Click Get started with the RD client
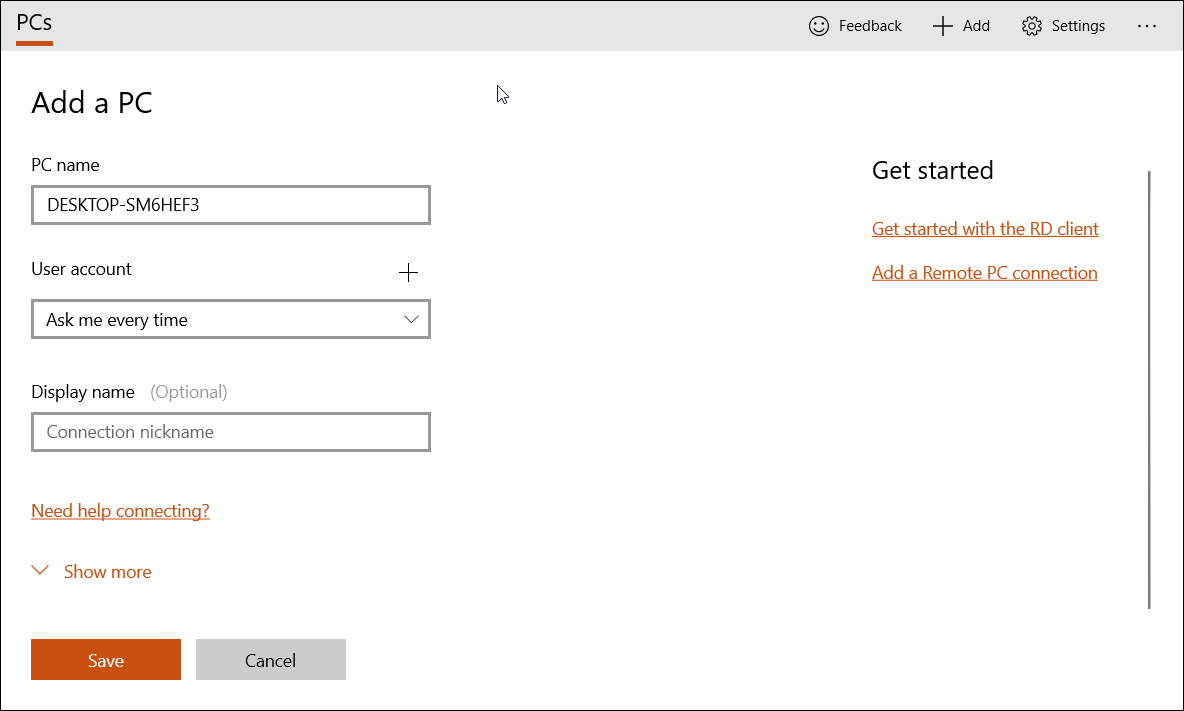 tap(984, 228)
